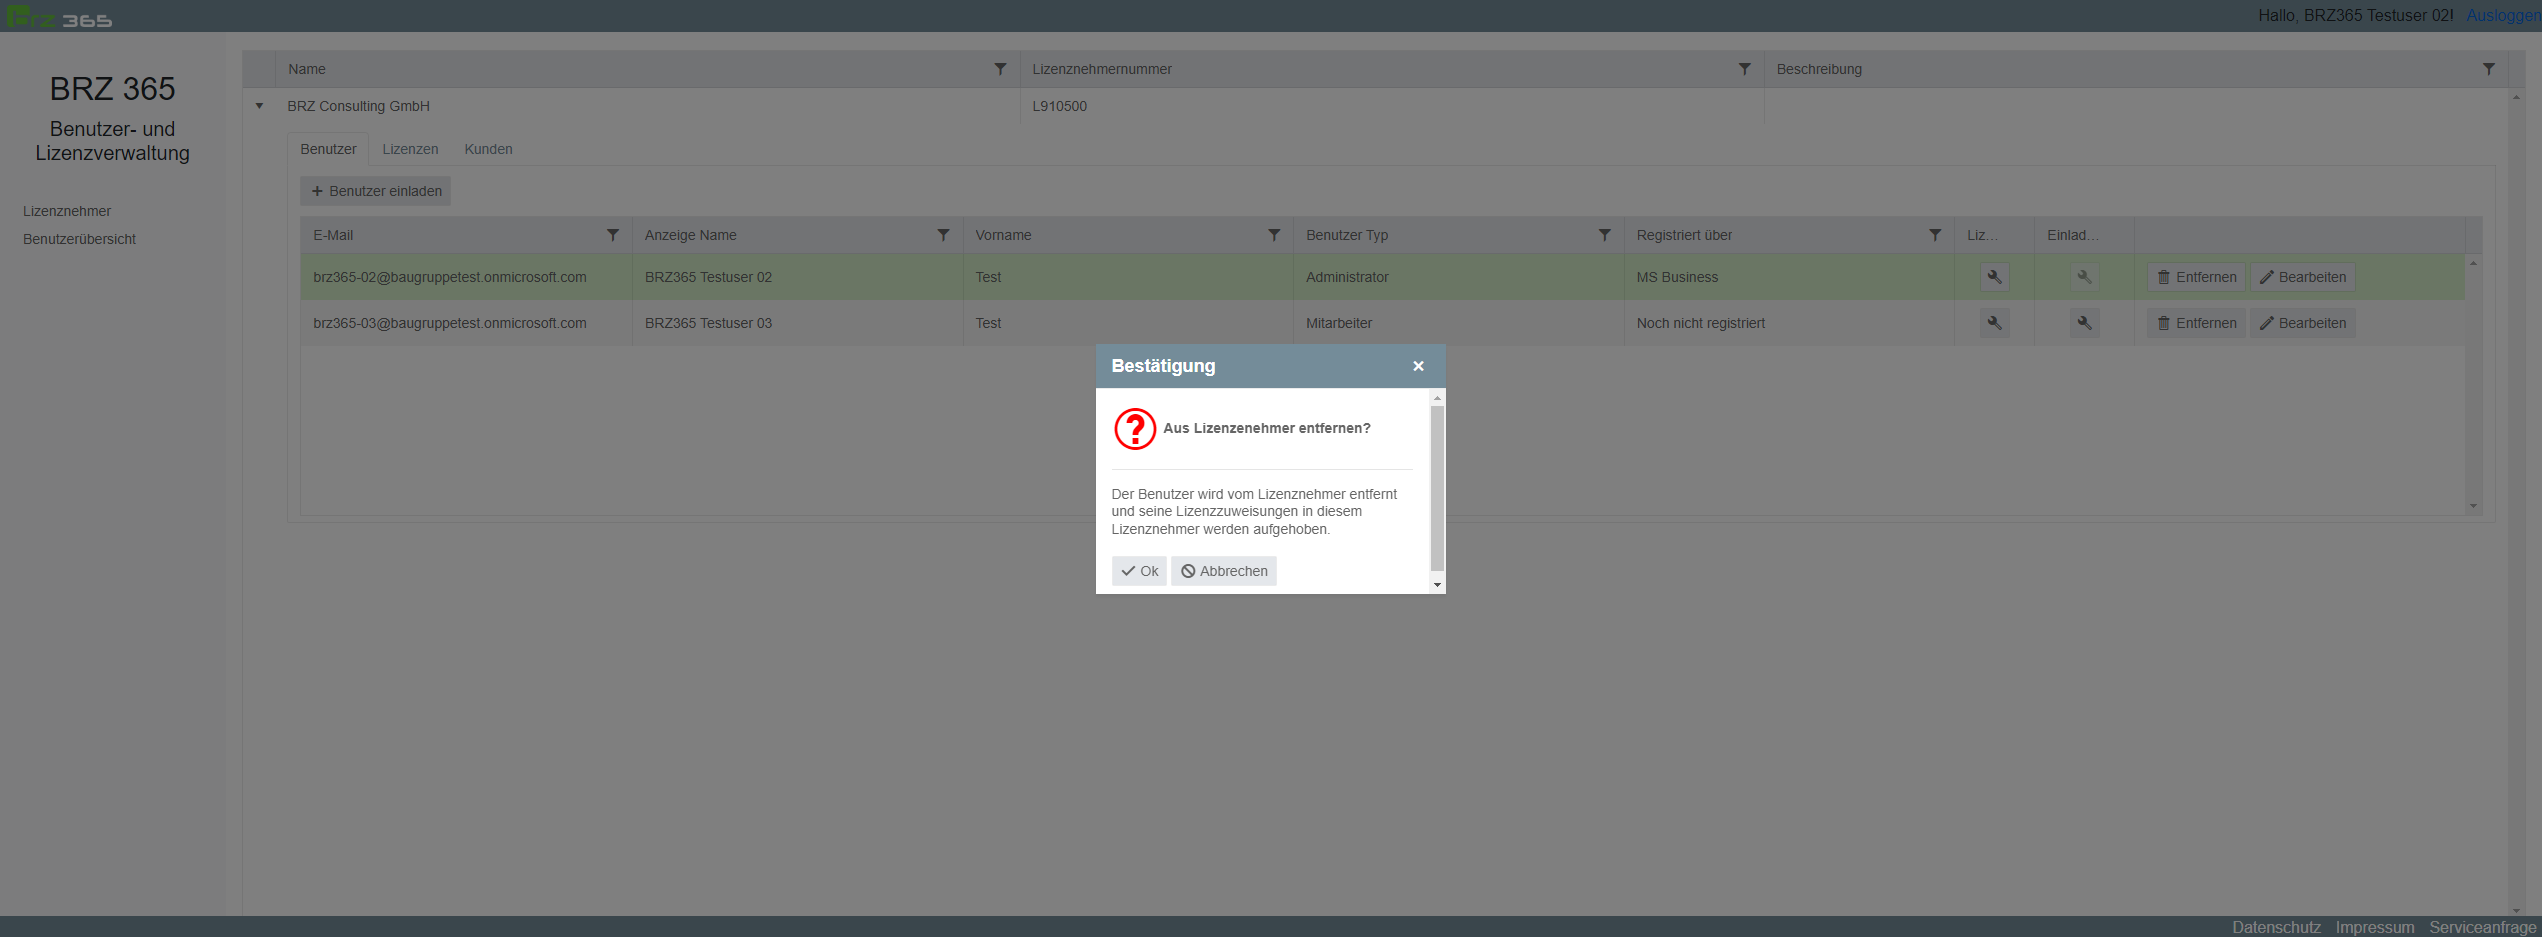Screen dimensions: 2542x937
Task: Open filter on Beschreibung column
Action: [x=2488, y=69]
